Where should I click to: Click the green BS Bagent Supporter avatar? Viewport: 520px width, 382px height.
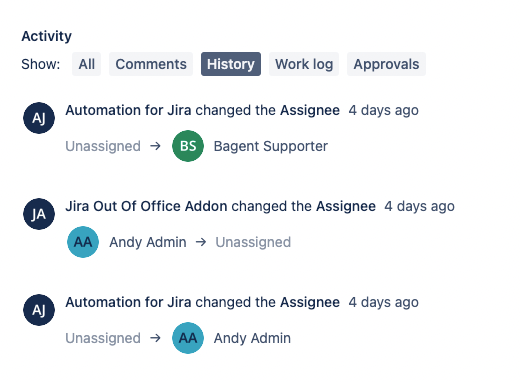point(188,146)
